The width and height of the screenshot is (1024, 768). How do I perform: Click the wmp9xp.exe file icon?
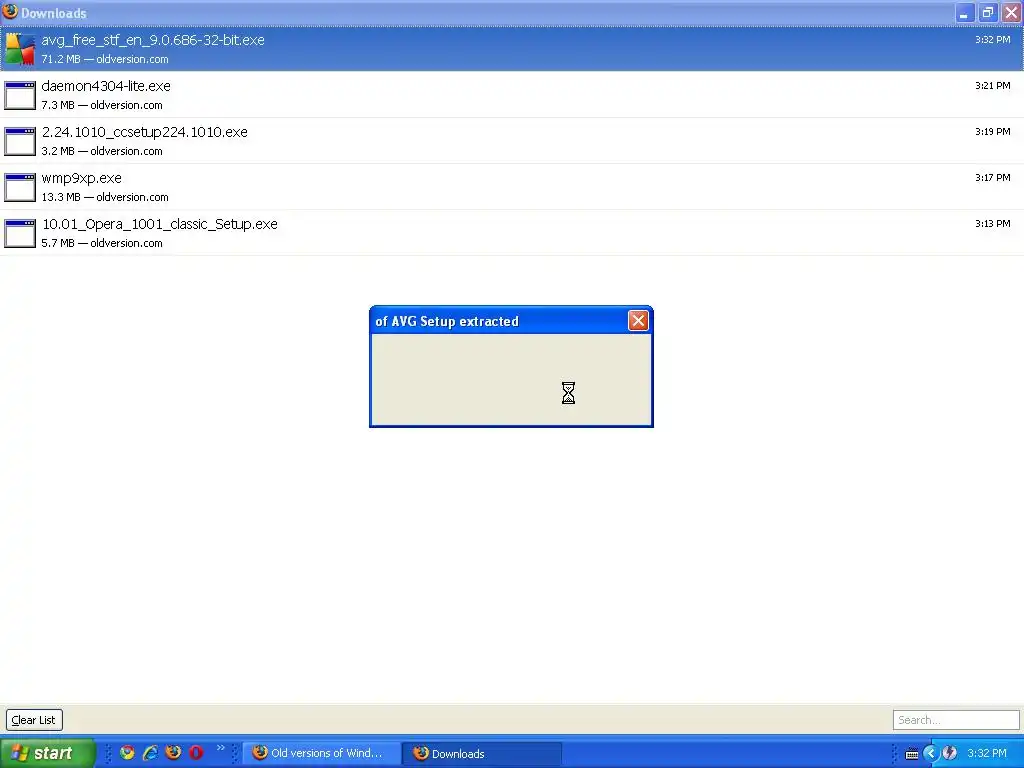20,187
